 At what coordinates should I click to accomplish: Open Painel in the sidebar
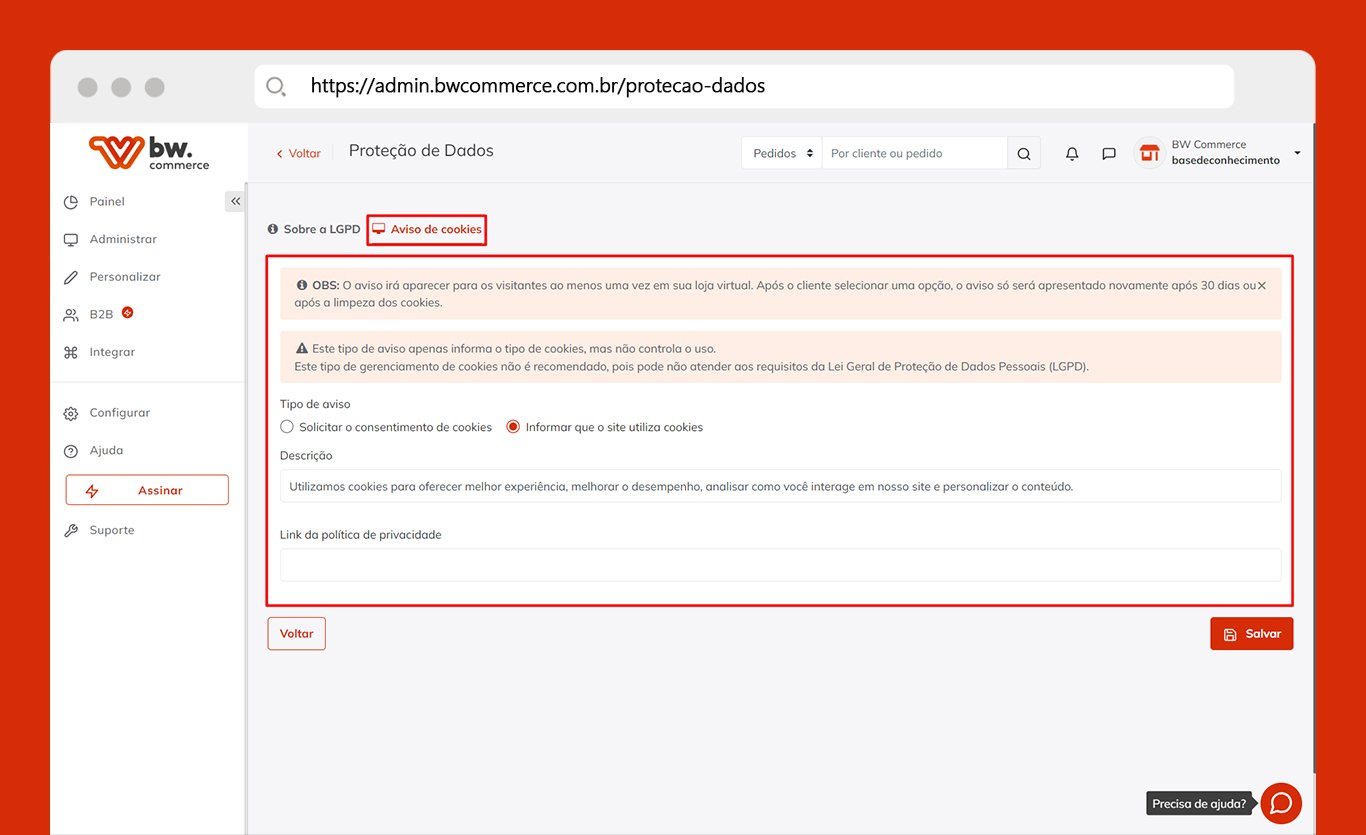click(x=107, y=202)
